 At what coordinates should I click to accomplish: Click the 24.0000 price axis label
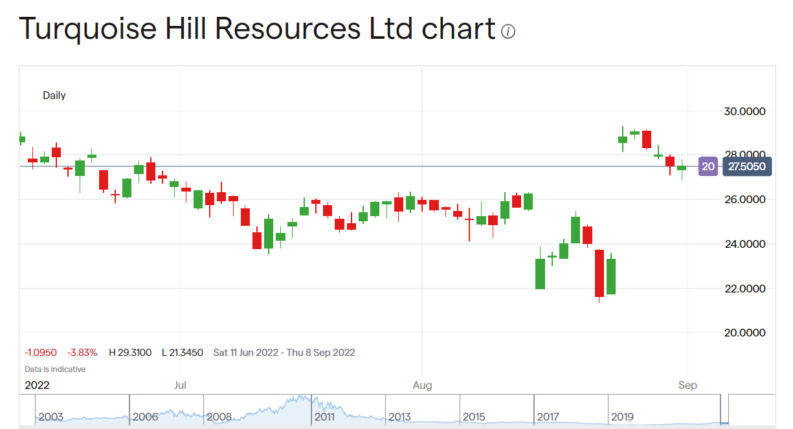coord(744,244)
